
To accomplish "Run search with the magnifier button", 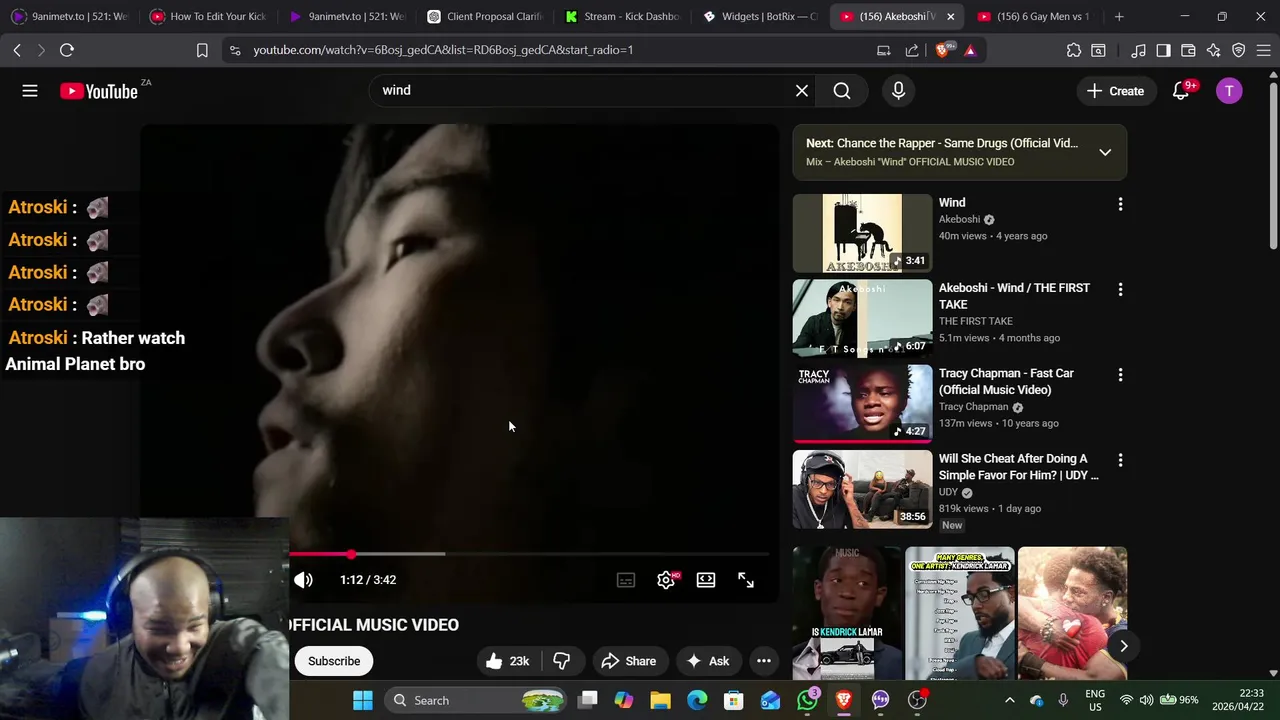I will 842,91.
